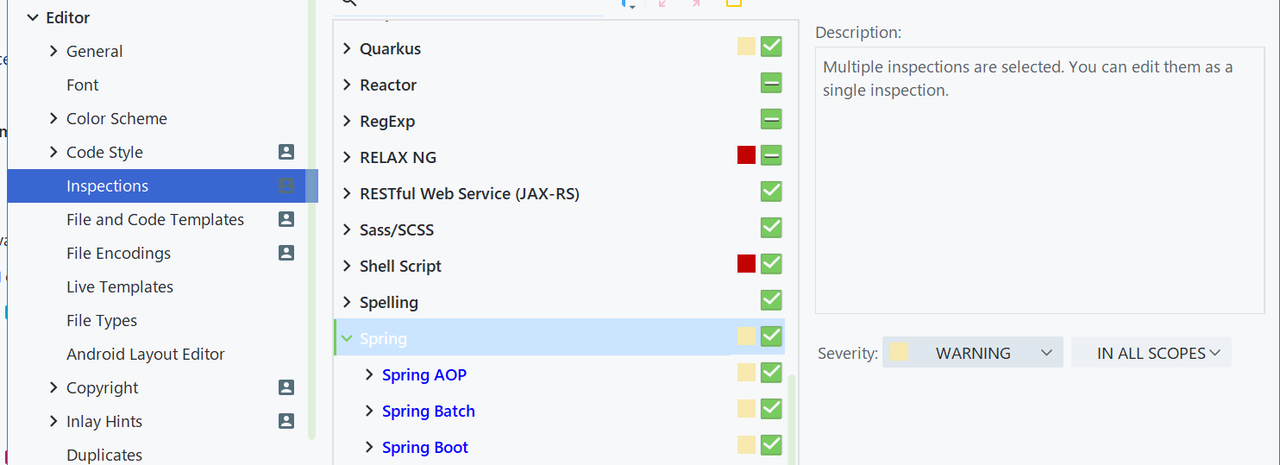The height and width of the screenshot is (465, 1280).
Task: Click the project icon on the Inspections row
Action: click(x=286, y=186)
